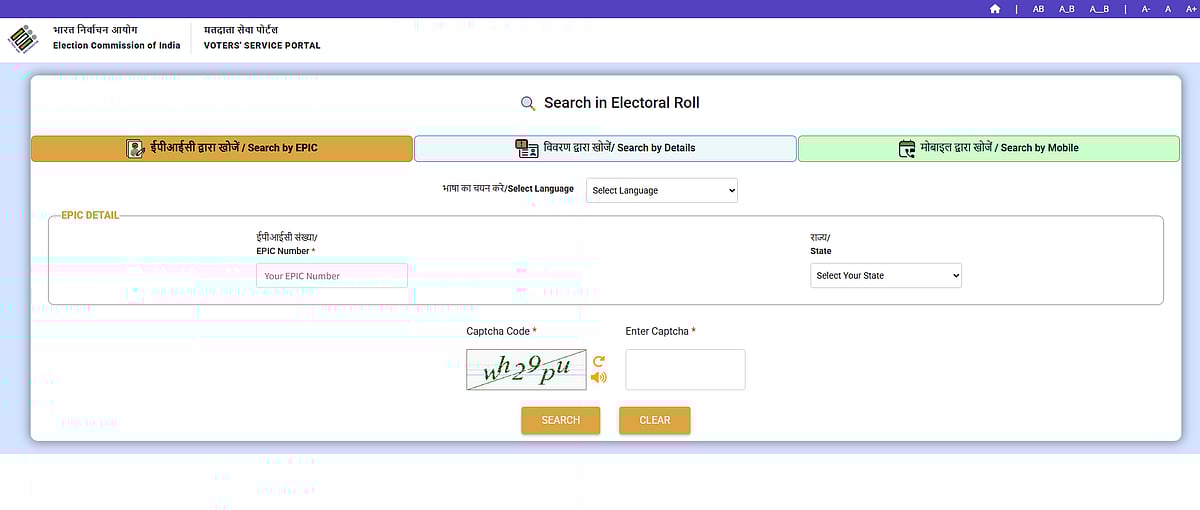Go to home via the house icon
1200x510 pixels.
point(994,9)
